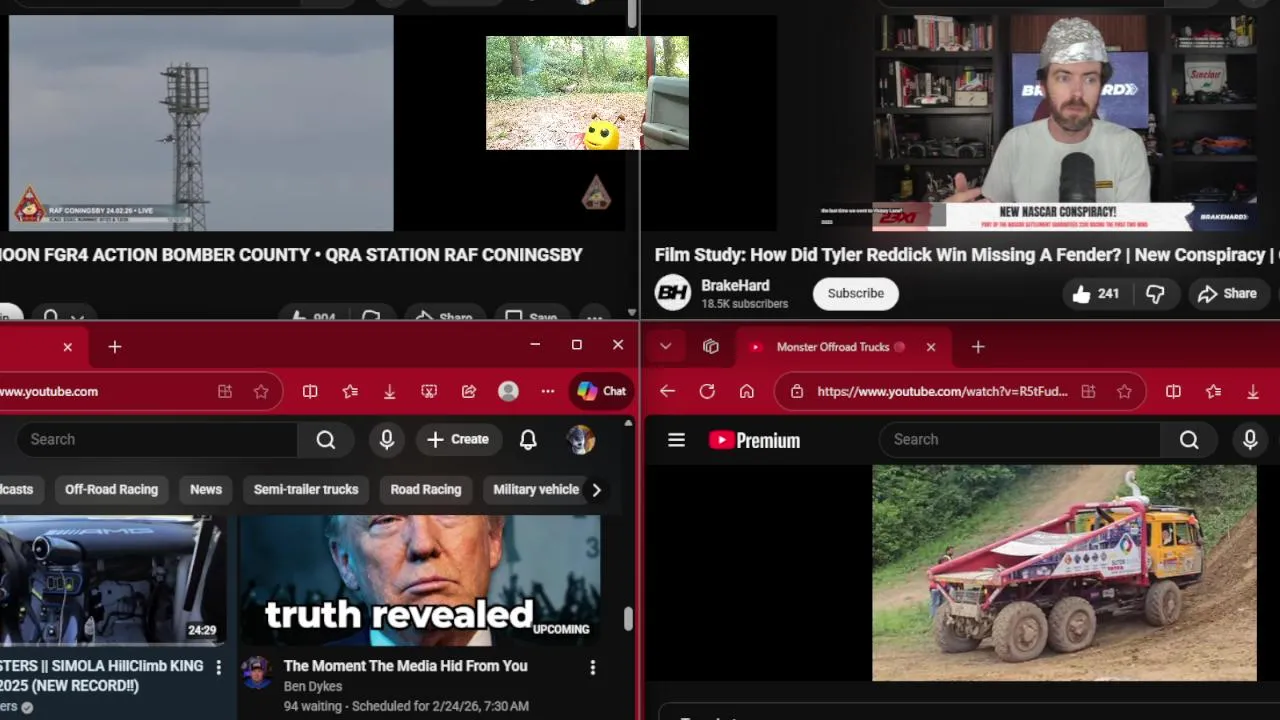Open options menu for the SIMOLA HillClimb video
The image size is (1280, 720).
218,667
